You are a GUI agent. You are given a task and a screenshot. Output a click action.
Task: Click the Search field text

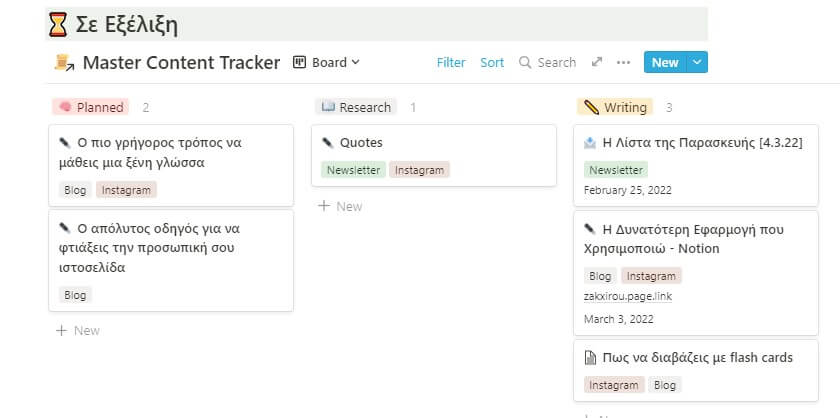click(x=557, y=63)
